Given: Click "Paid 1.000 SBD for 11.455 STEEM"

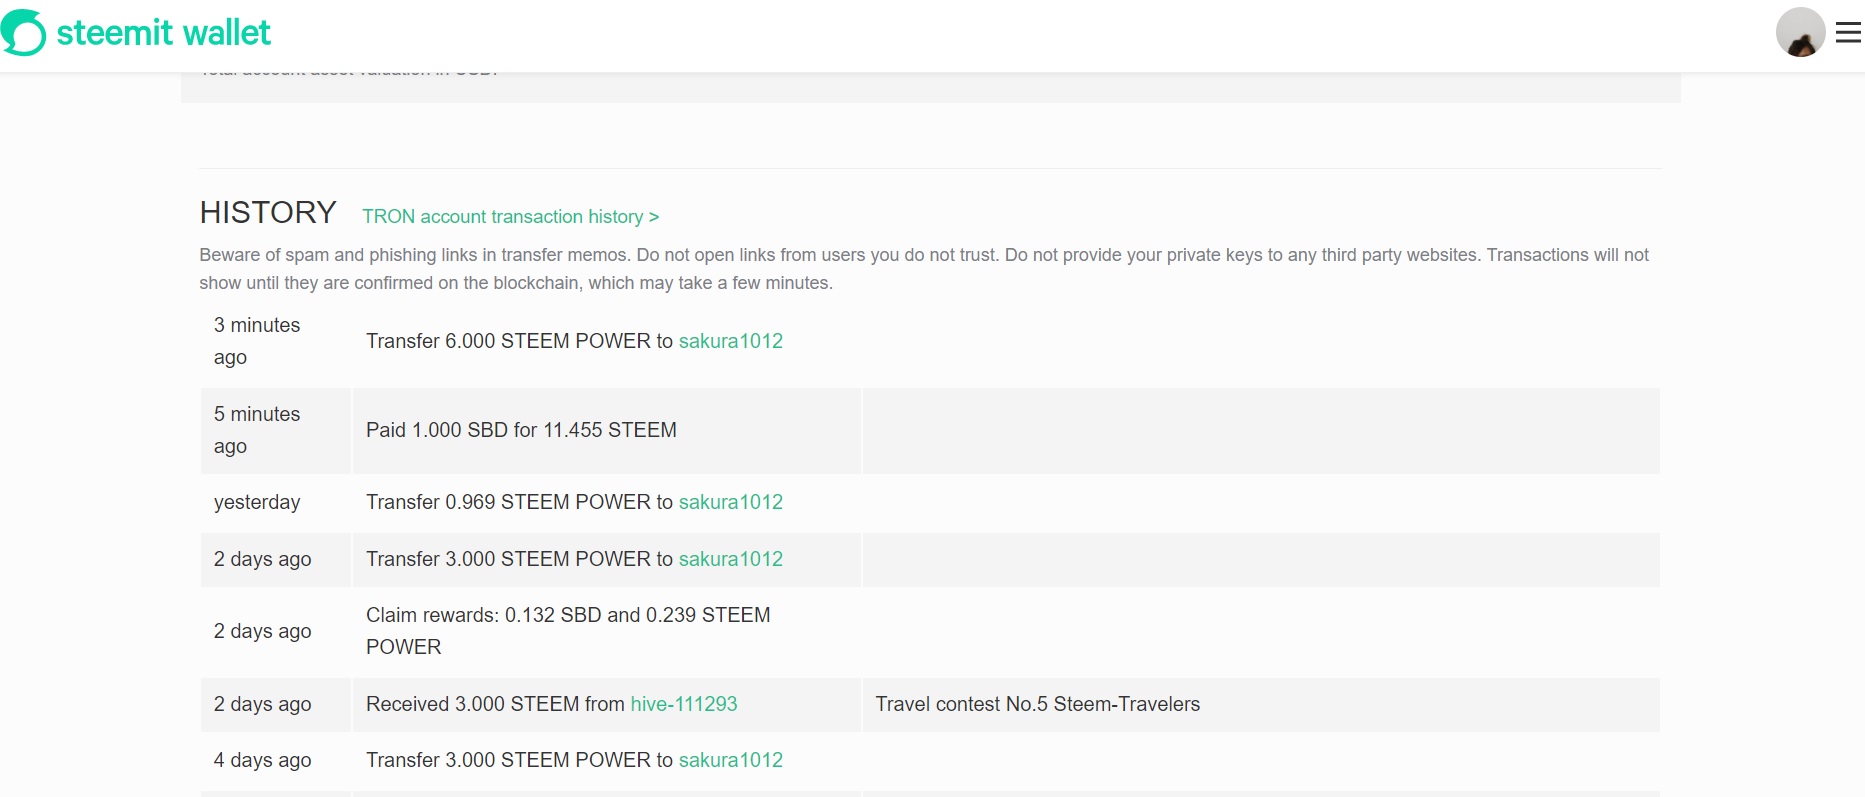Looking at the screenshot, I should [521, 430].
